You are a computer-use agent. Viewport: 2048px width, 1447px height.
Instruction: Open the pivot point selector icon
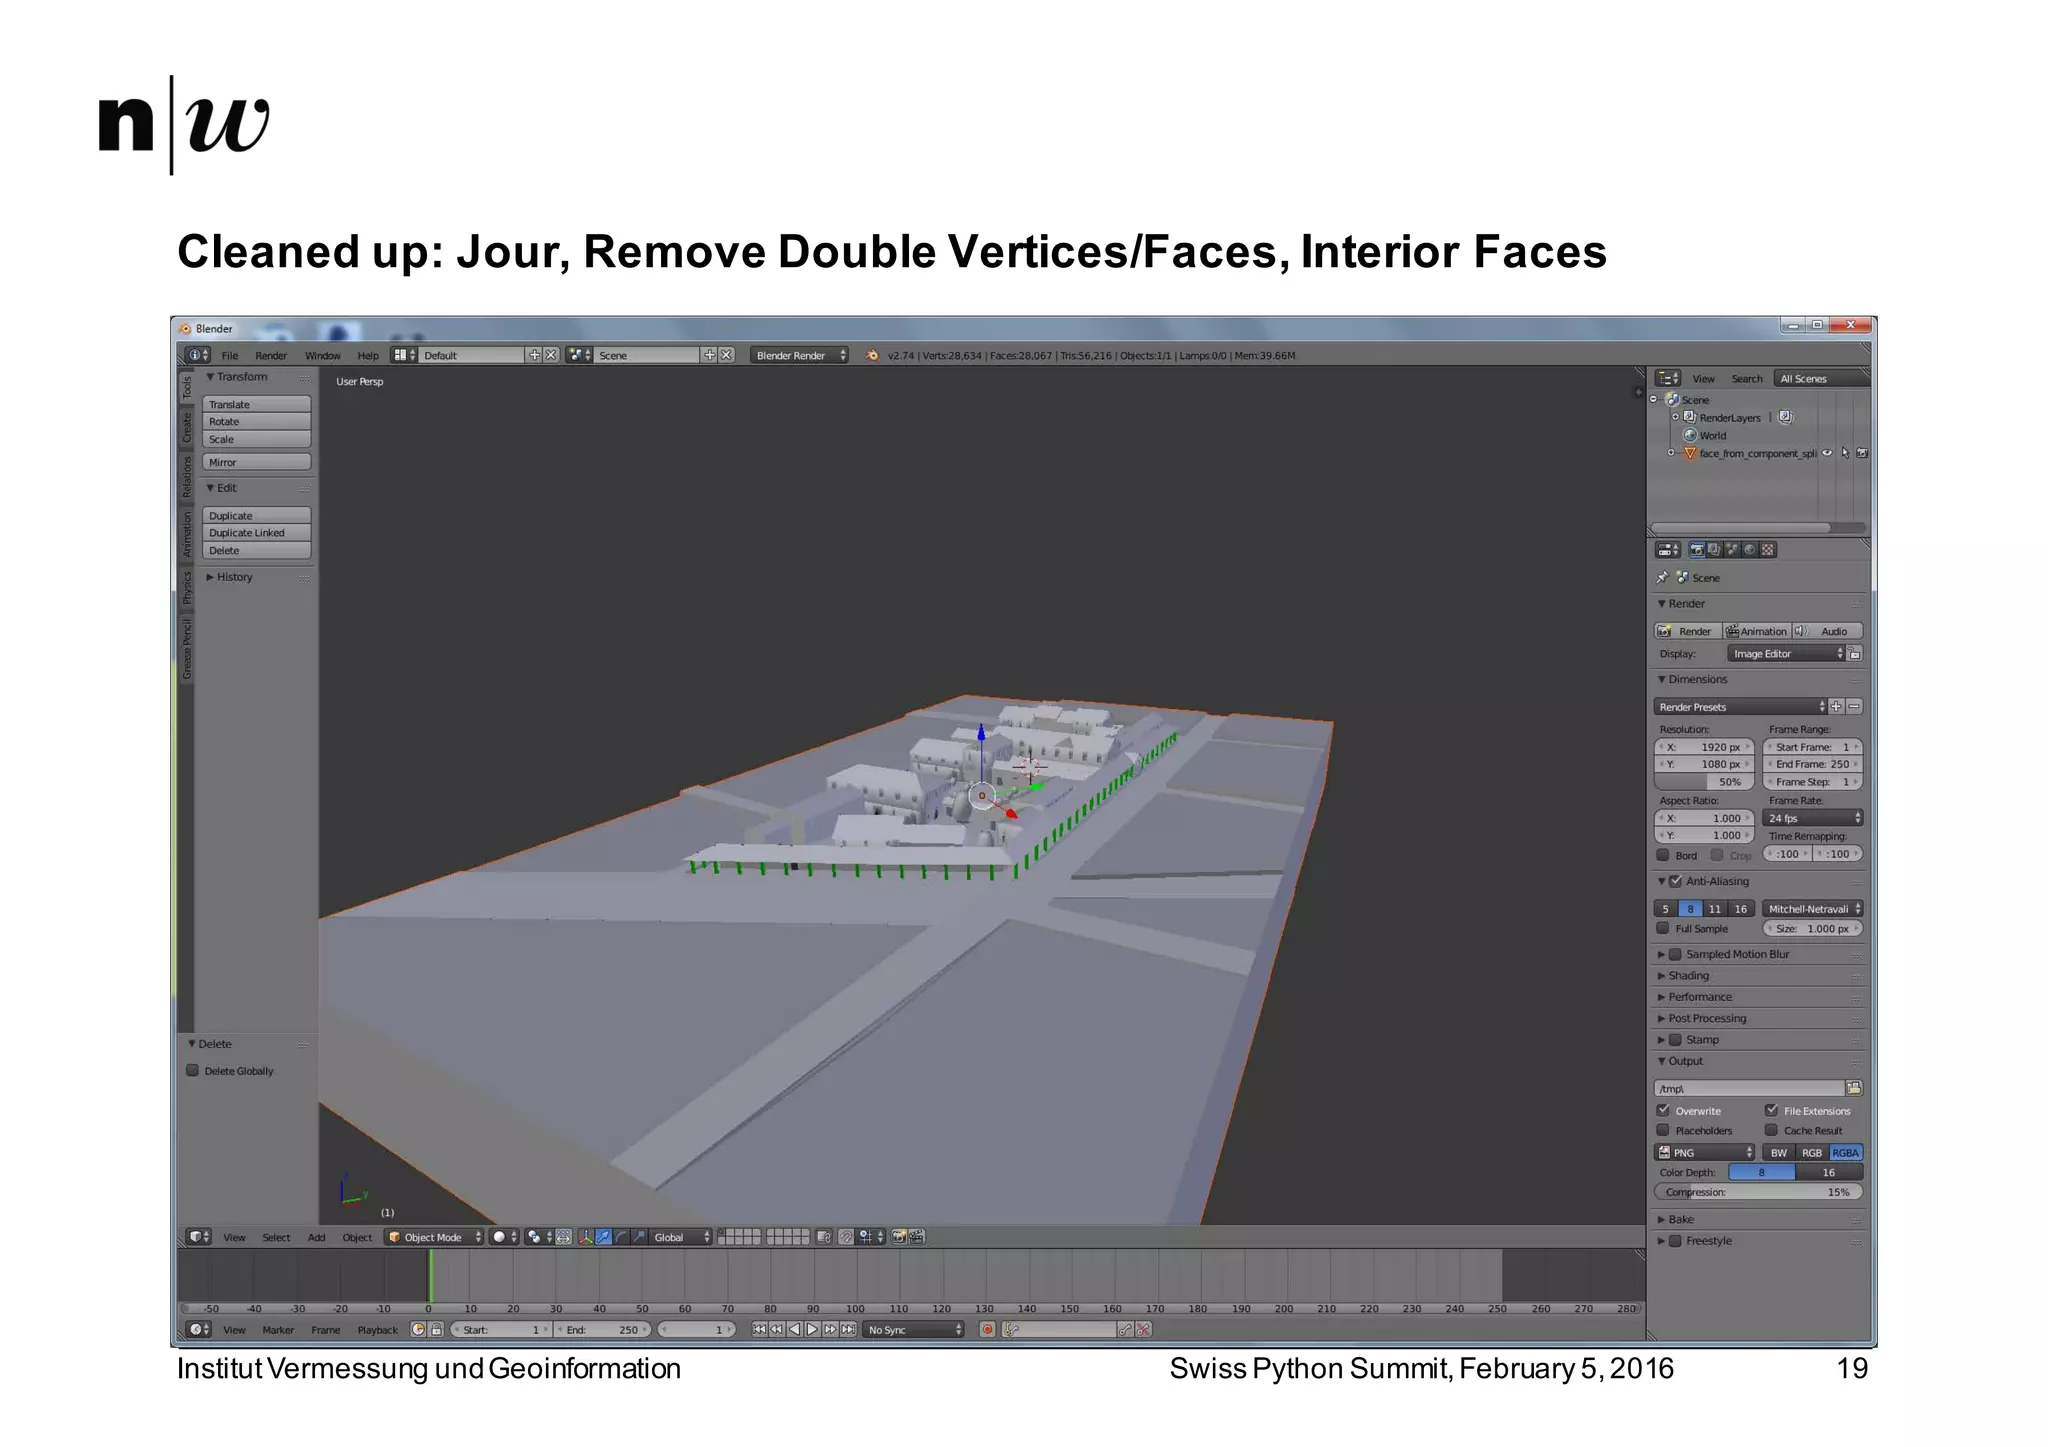pos(539,1237)
